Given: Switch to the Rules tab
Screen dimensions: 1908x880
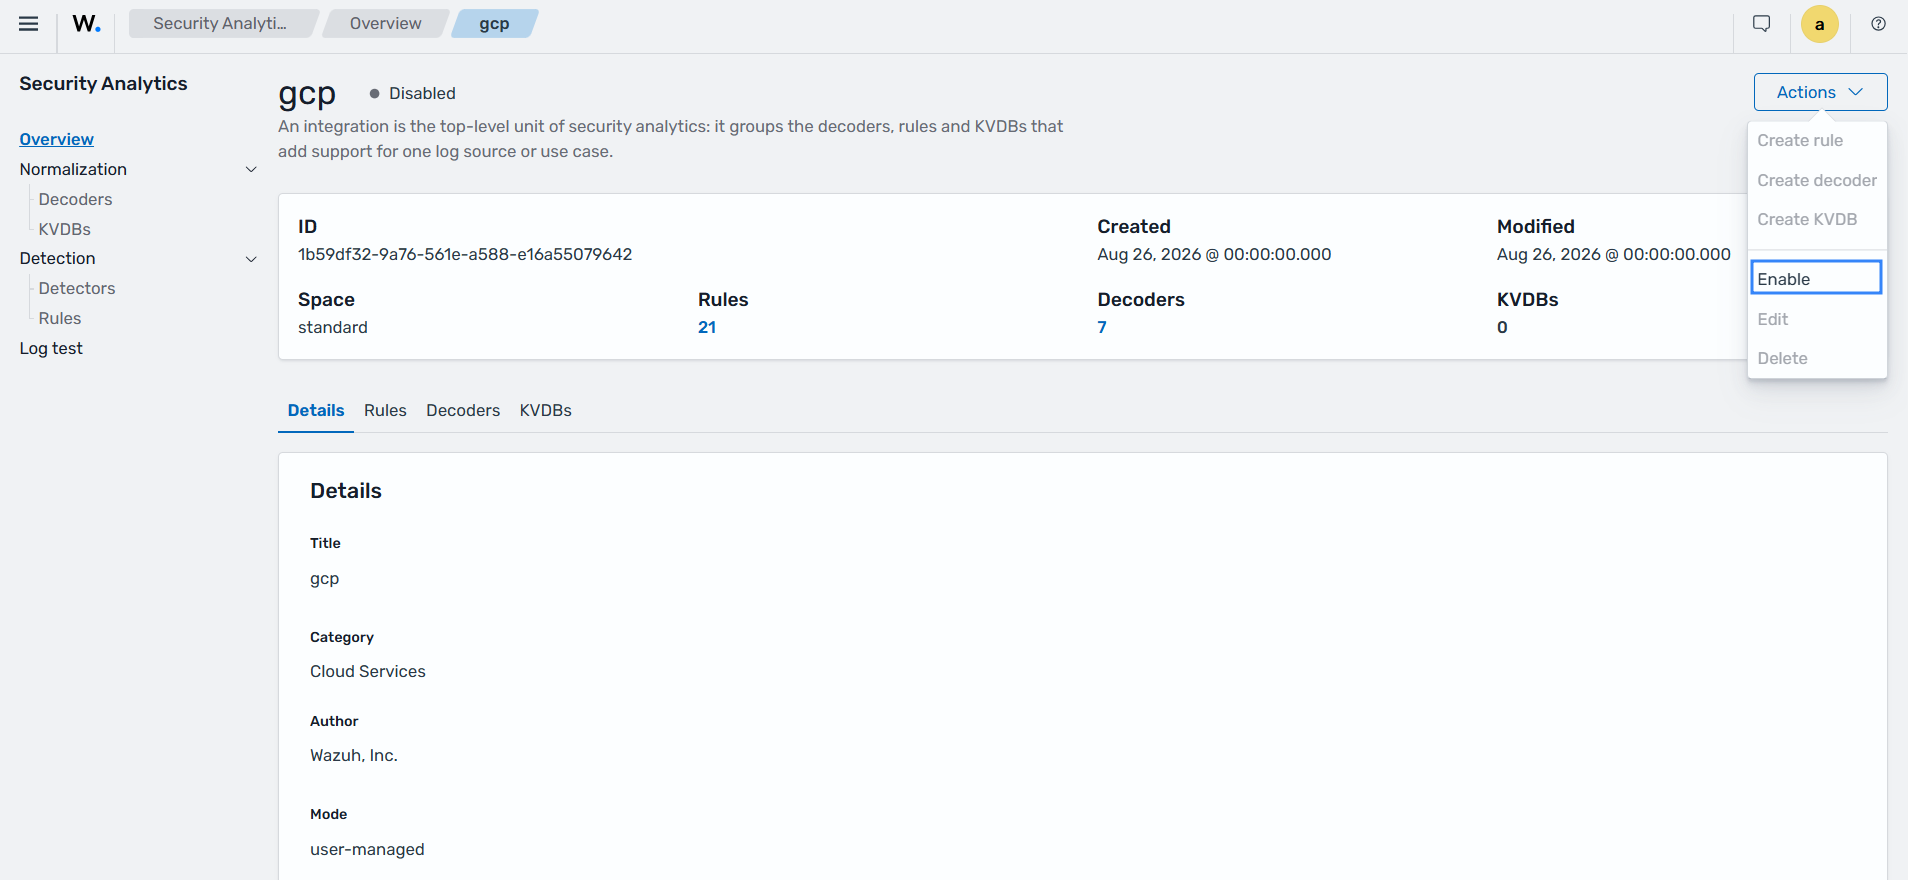Looking at the screenshot, I should 385,411.
